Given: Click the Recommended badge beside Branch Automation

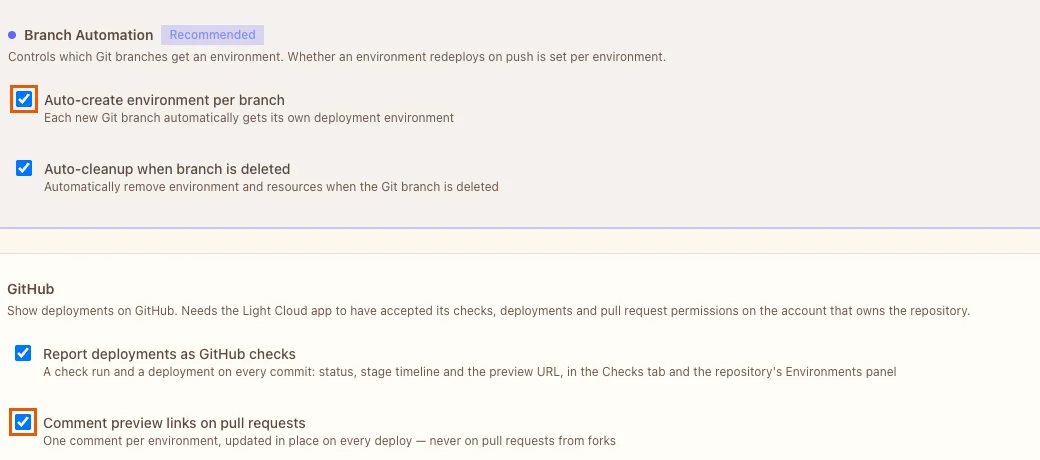Looking at the screenshot, I should tap(212, 34).
